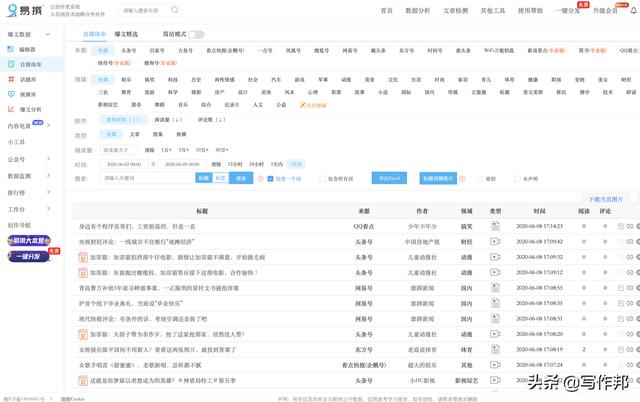Click the blue 搜索 button

241,178
